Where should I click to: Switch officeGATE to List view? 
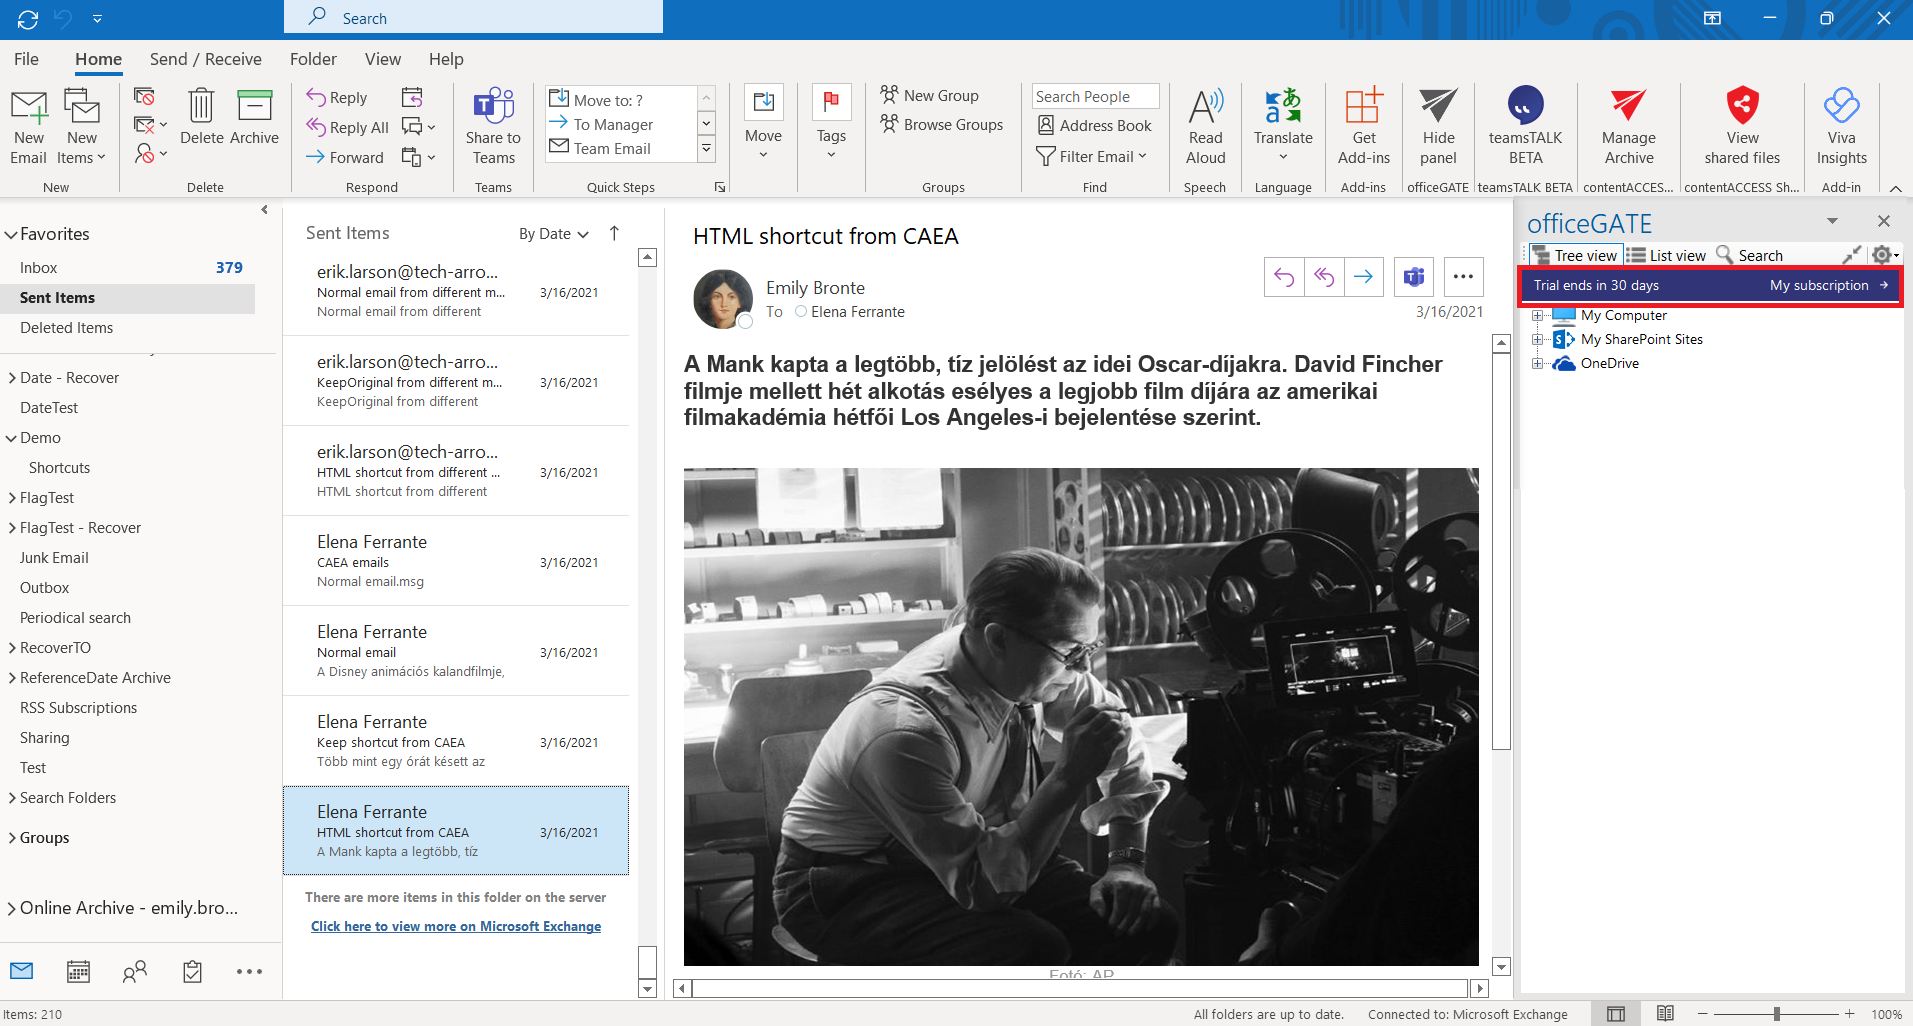[1667, 255]
